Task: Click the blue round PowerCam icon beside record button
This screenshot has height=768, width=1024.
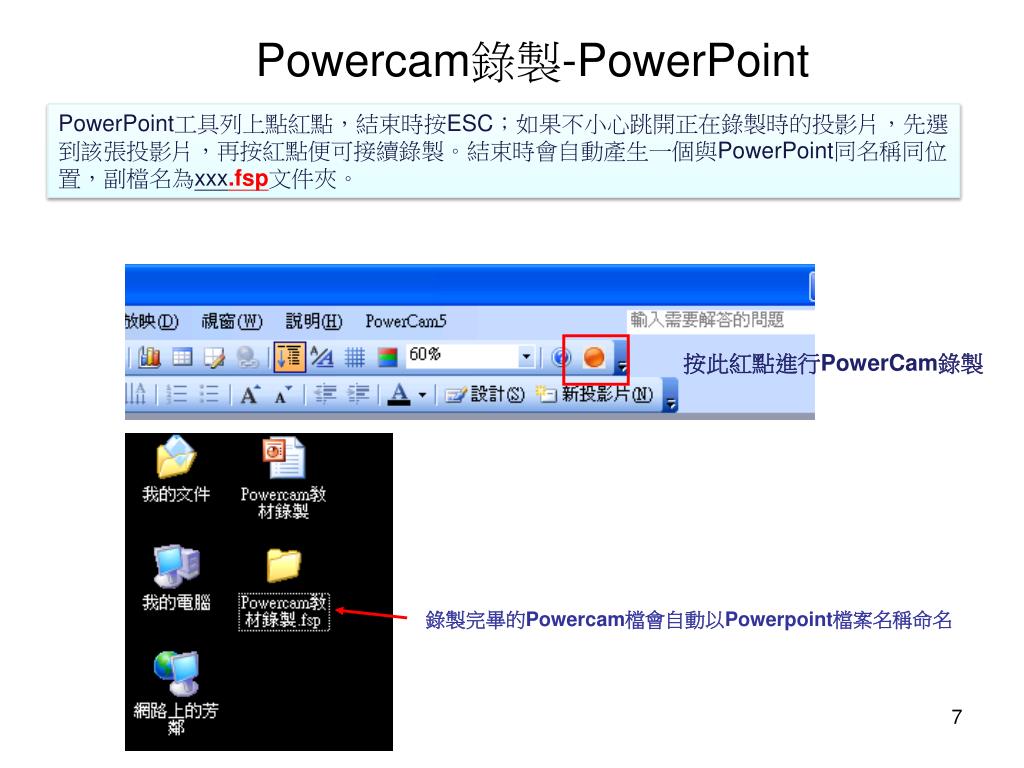Action: pyautogui.click(x=561, y=357)
